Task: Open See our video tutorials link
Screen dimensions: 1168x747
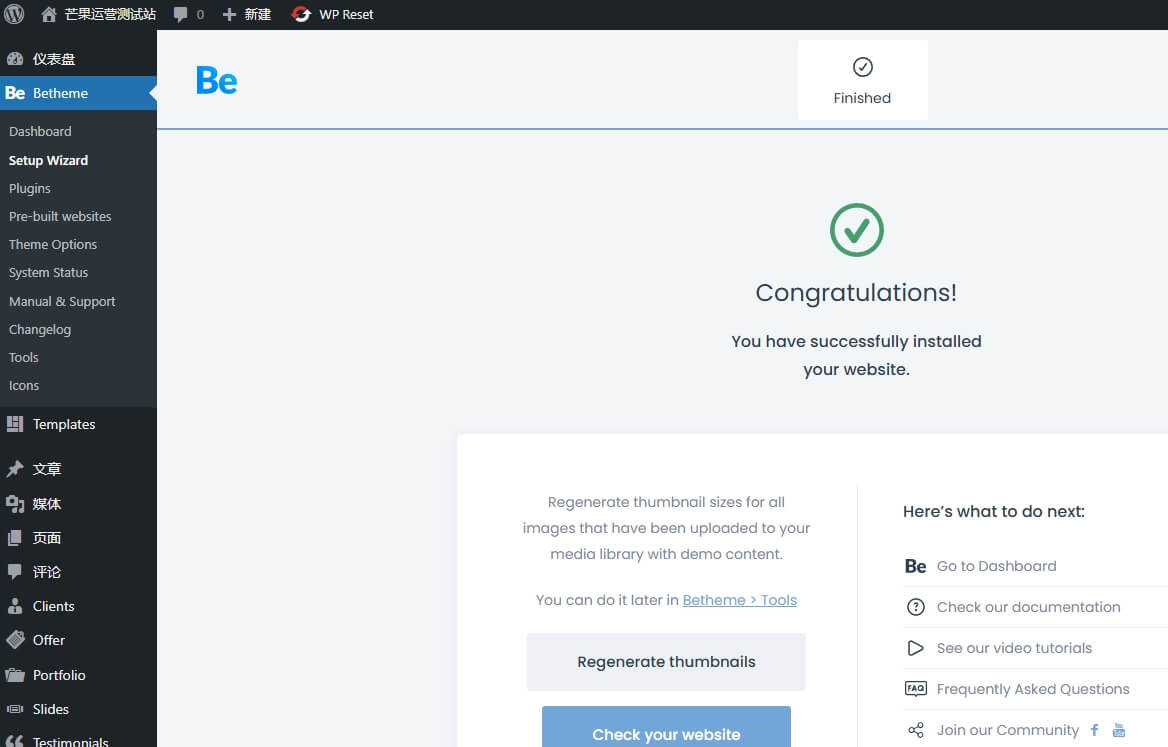Action: [1015, 648]
